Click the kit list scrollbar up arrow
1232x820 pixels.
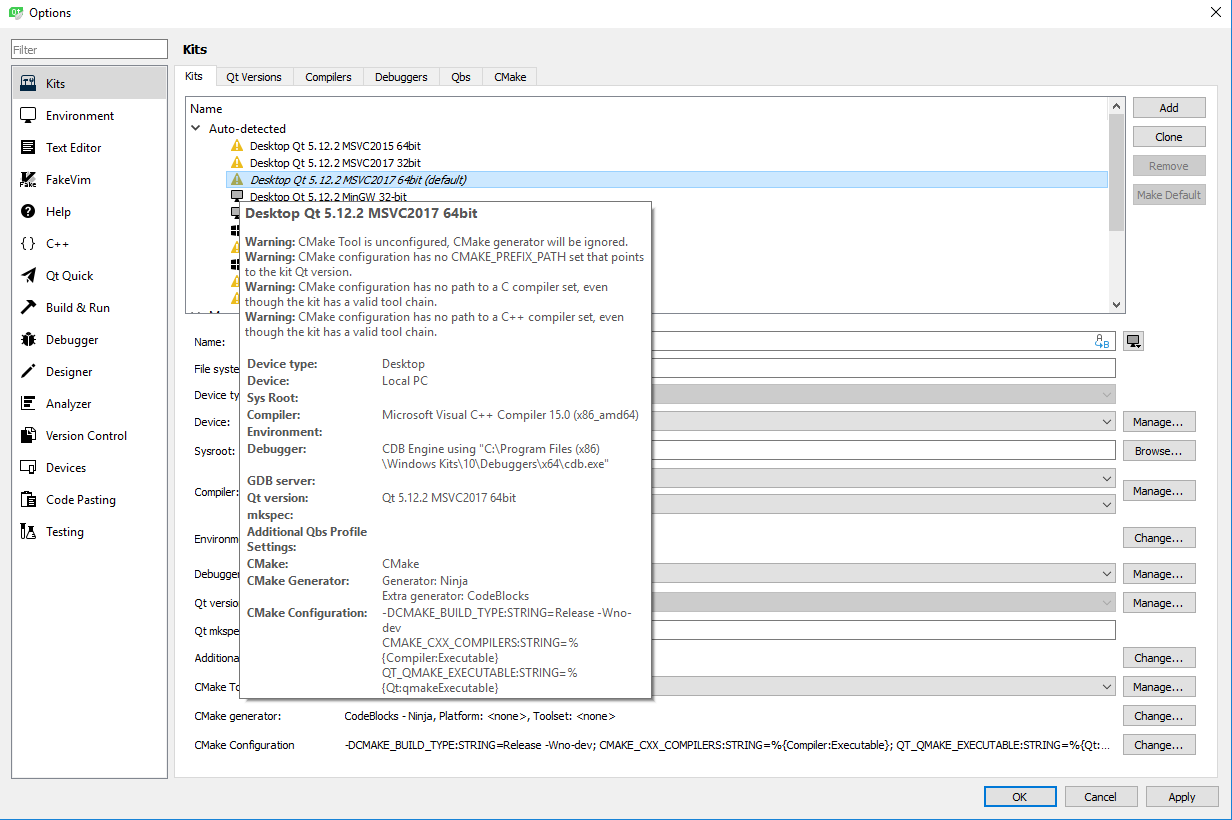[x=1117, y=105]
